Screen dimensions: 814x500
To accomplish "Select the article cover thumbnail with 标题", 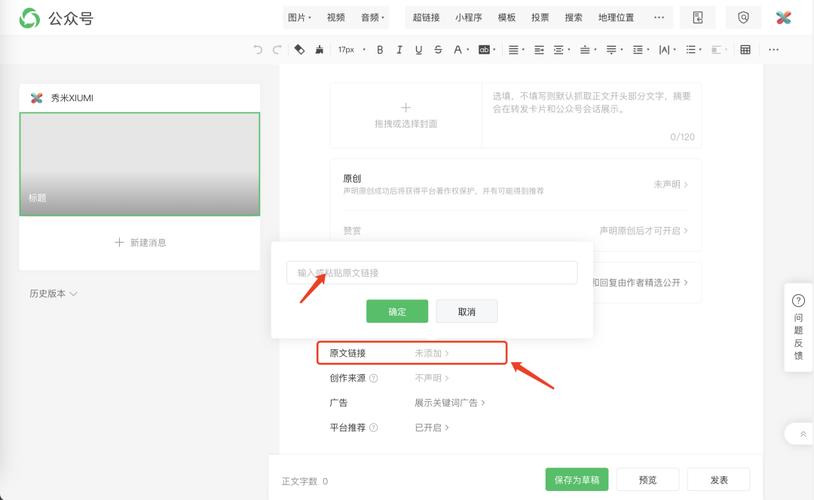I will pyautogui.click(x=140, y=164).
